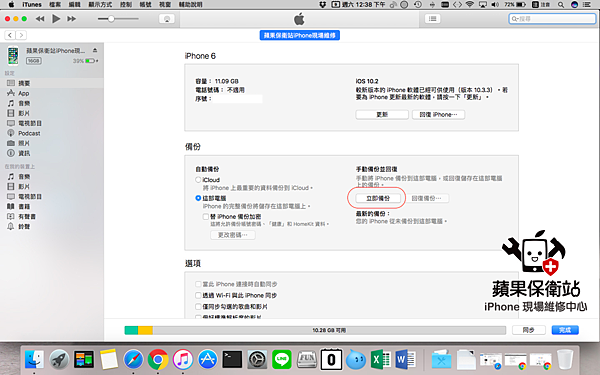This screenshot has height=375, width=600.
Task: Click the 16GB capacity badge
Action: (34, 61)
